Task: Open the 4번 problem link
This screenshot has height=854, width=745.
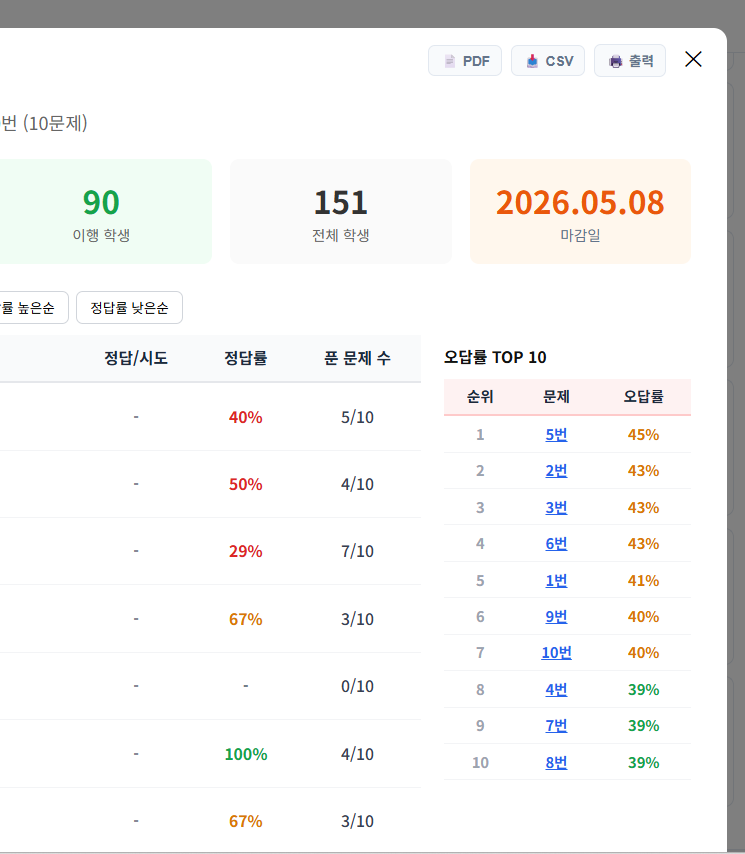Action: click(x=556, y=690)
